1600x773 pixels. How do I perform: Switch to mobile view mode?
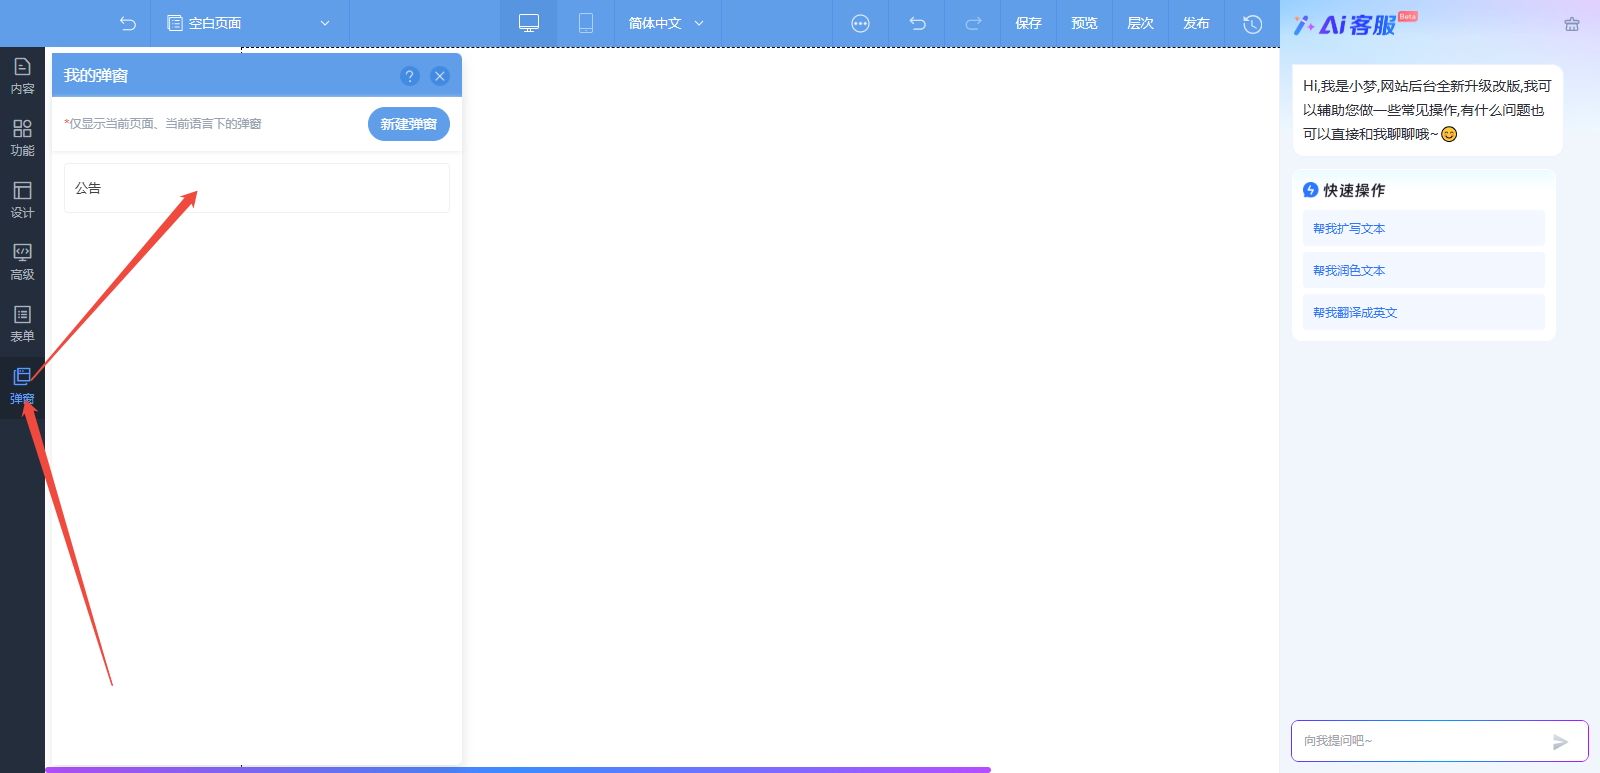click(586, 23)
